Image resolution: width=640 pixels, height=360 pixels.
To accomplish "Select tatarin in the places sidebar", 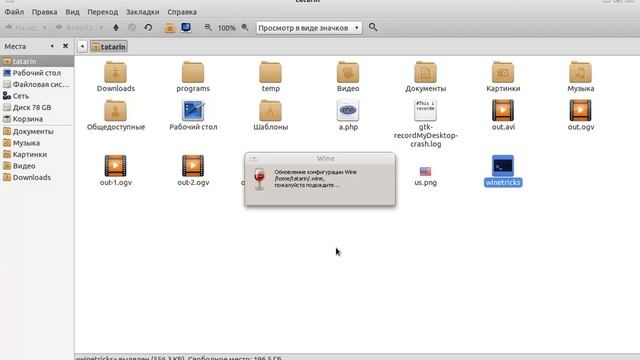I will [x=37, y=61].
